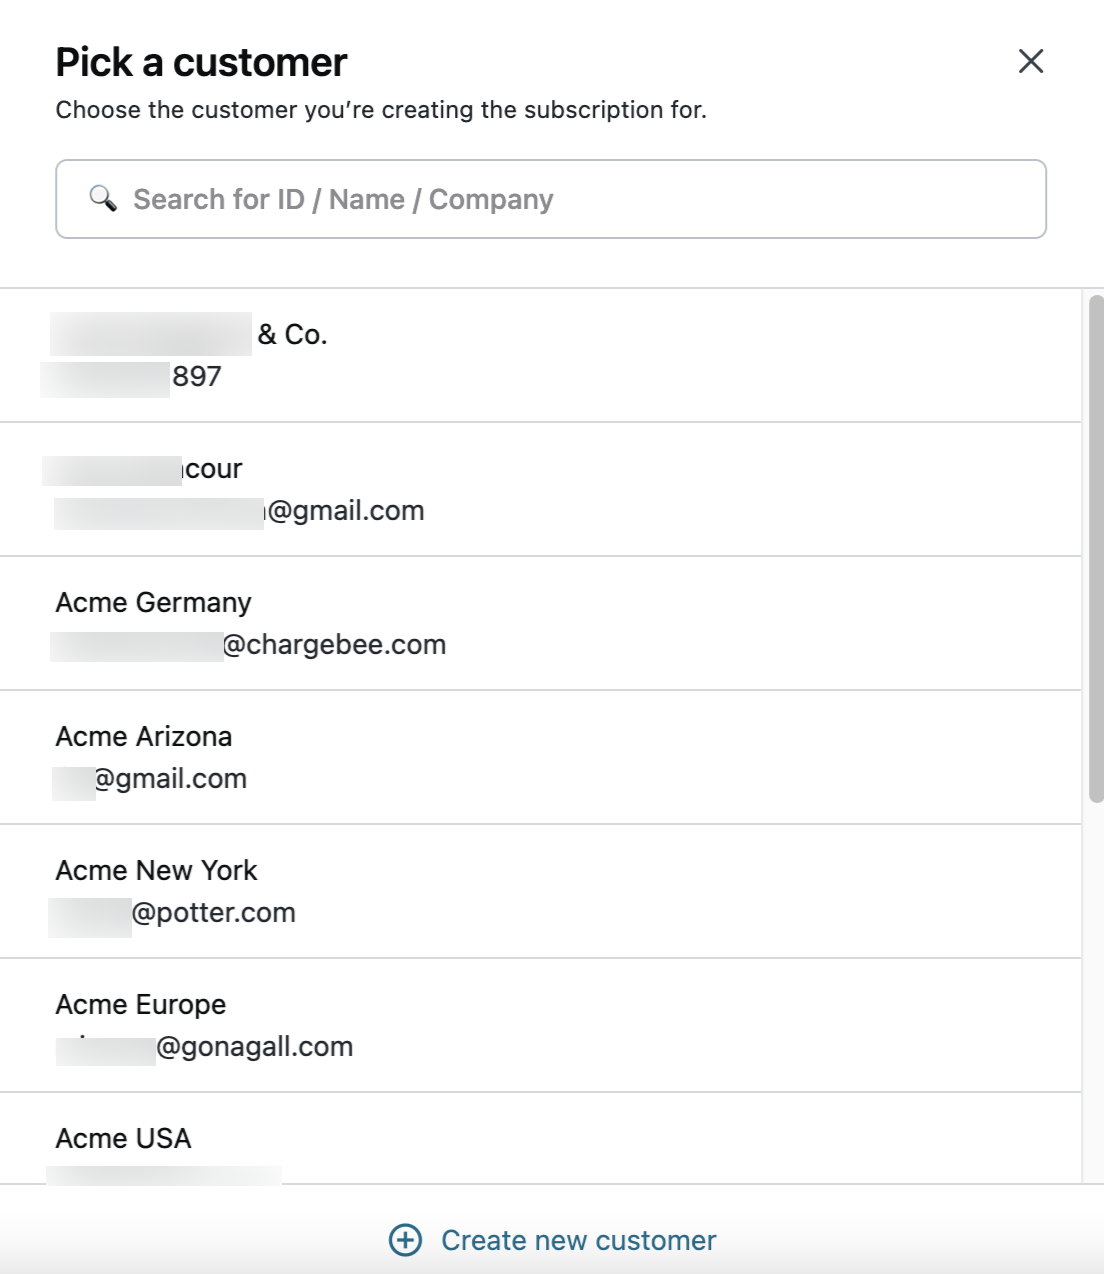Choose the Acme New York customer

pos(156,870)
